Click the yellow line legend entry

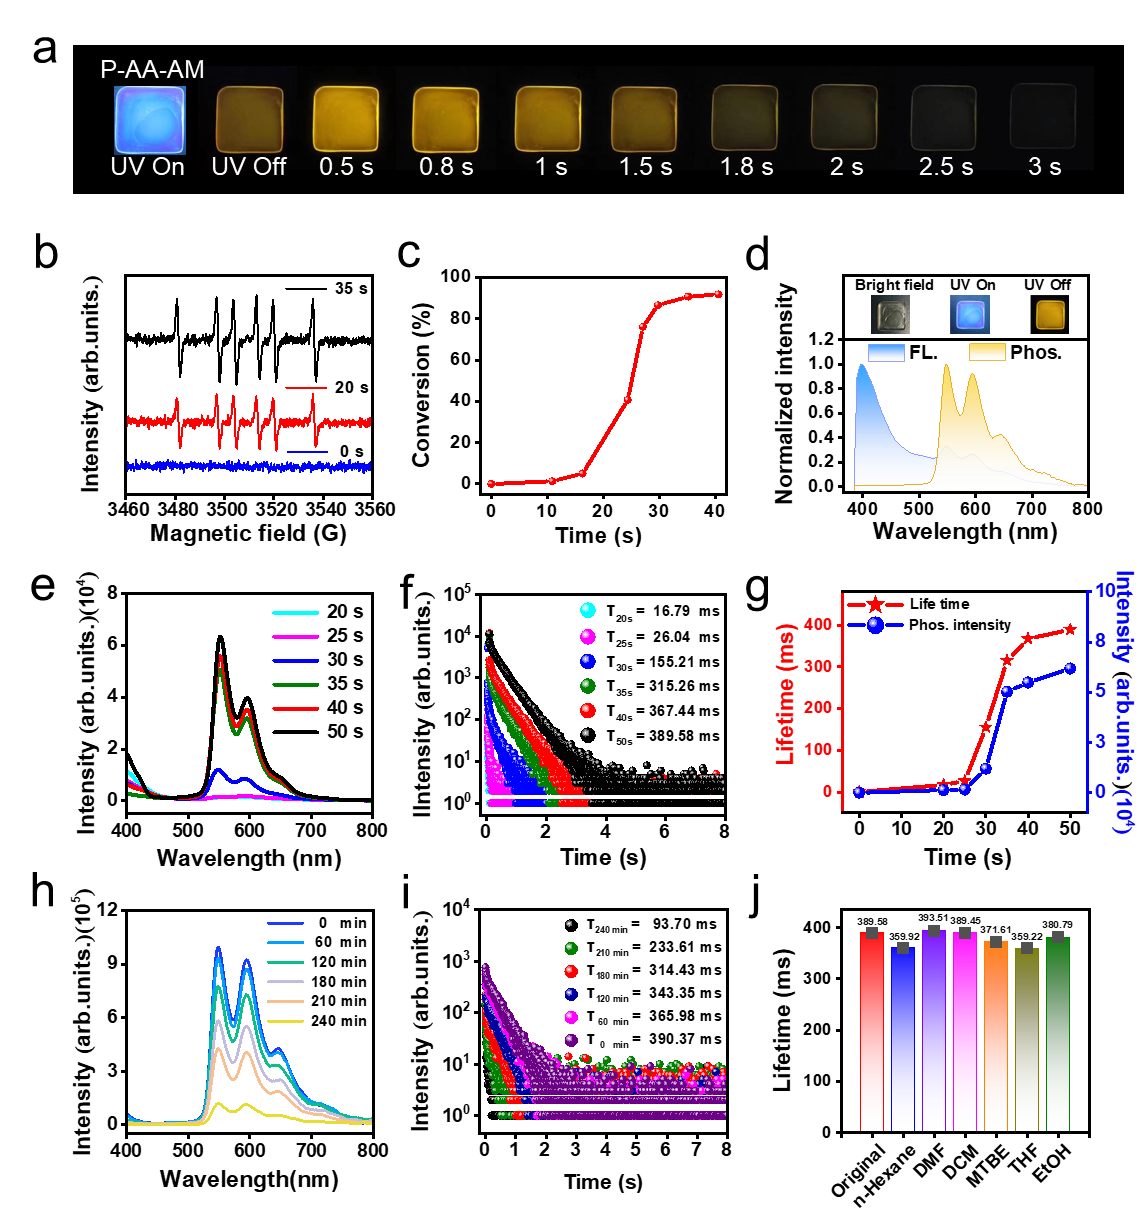tap(285, 1021)
